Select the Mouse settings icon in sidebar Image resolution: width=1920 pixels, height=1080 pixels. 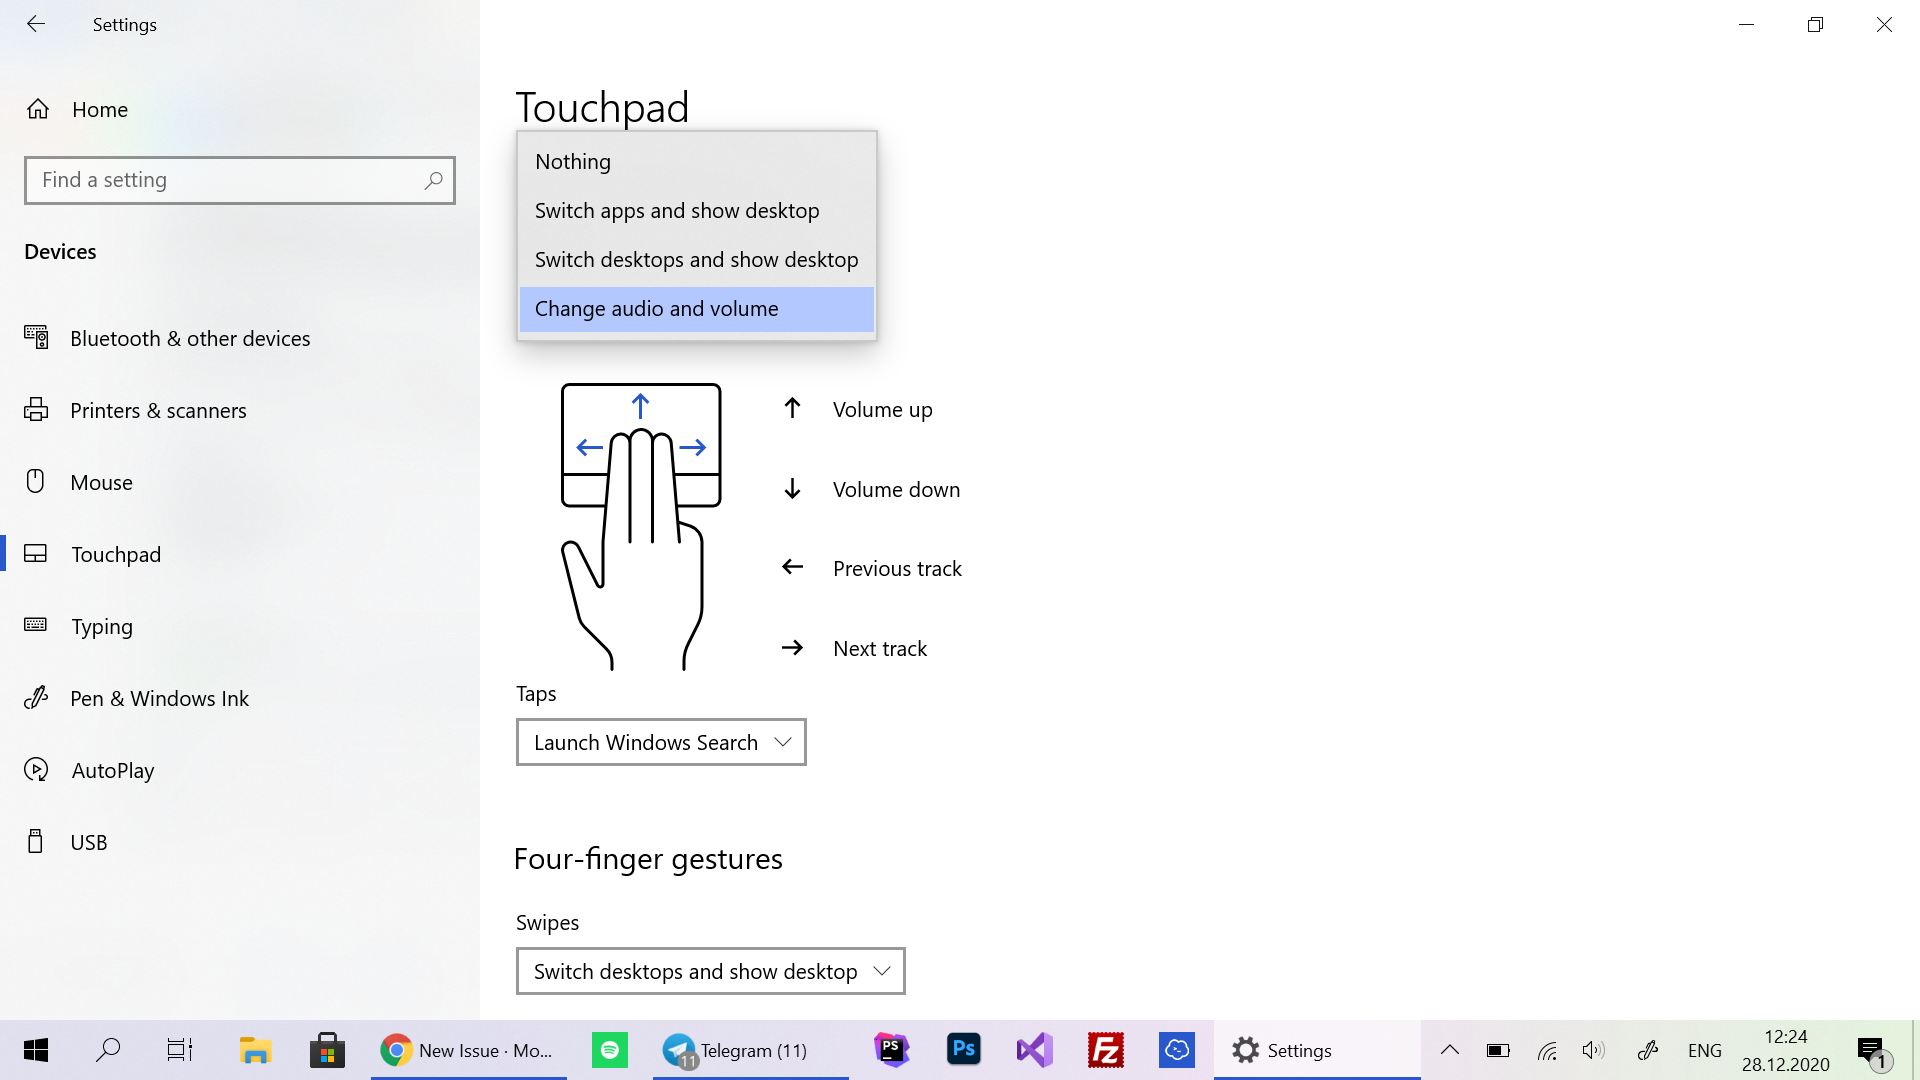click(x=36, y=482)
